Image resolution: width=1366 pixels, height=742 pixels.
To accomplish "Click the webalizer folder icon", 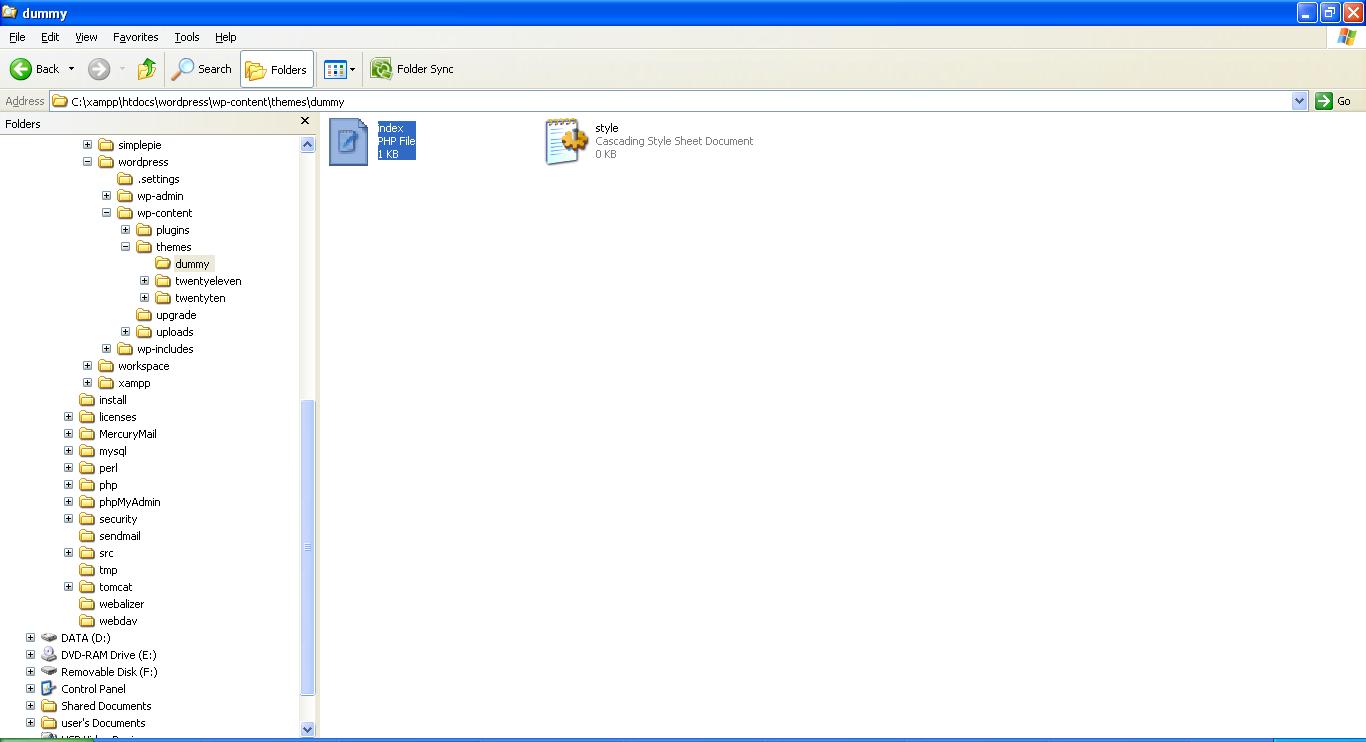I will [x=87, y=604].
